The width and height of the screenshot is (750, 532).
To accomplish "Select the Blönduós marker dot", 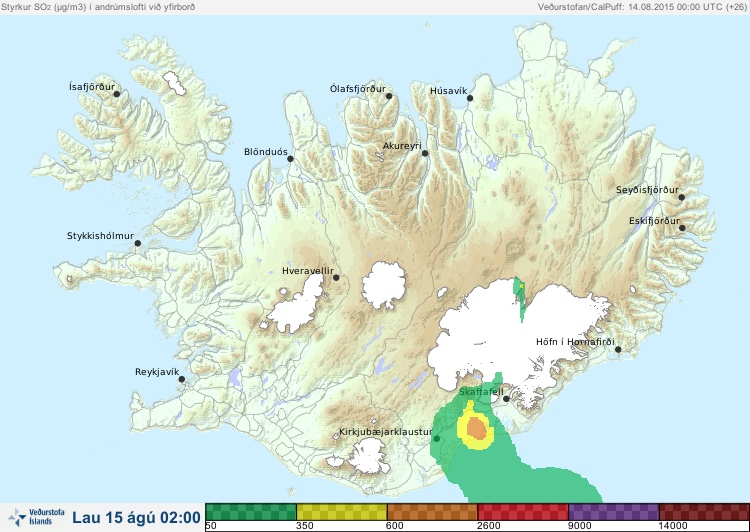I will (290, 159).
